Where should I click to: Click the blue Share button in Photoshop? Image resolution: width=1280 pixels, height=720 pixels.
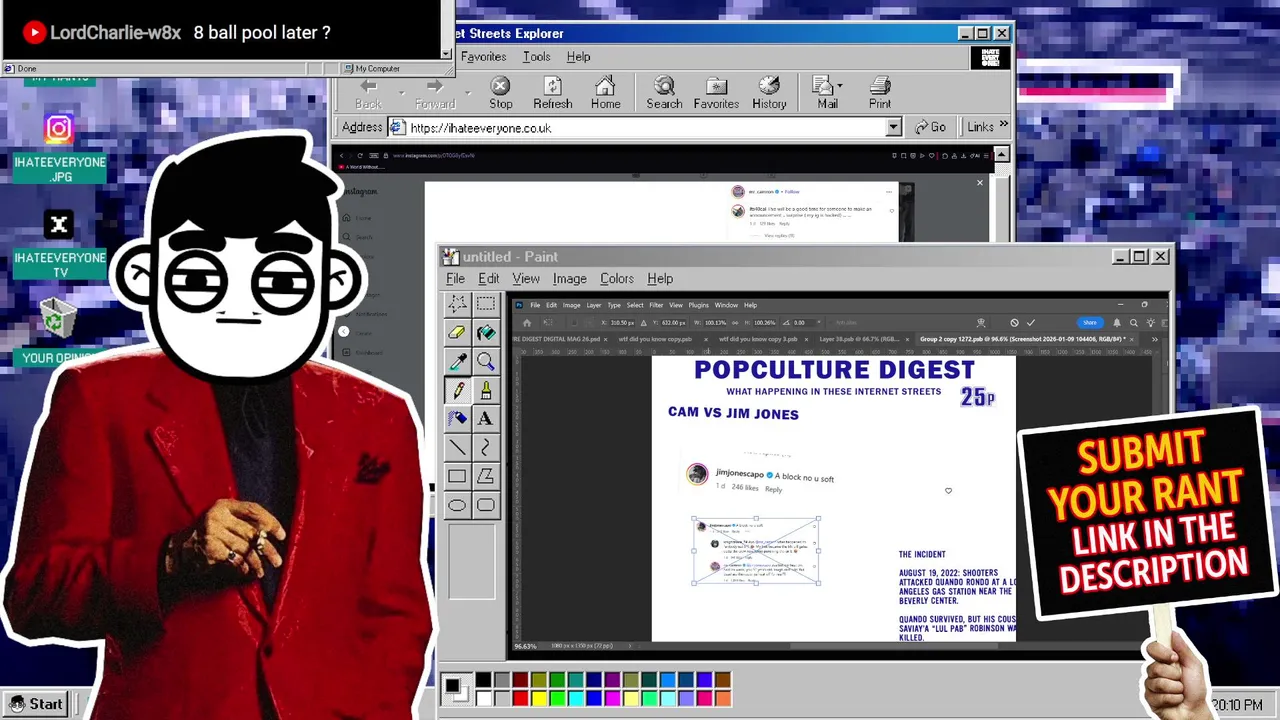click(x=1089, y=323)
